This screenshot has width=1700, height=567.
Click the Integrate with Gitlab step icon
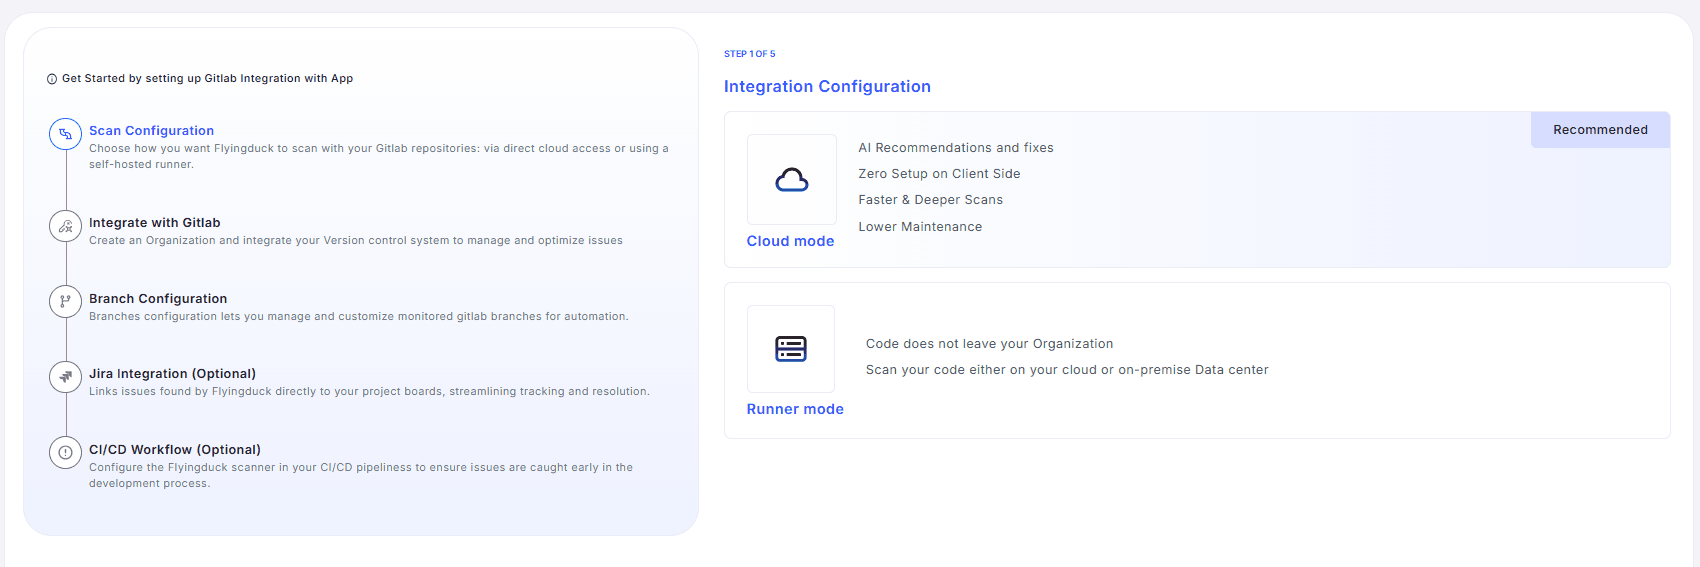tap(65, 226)
